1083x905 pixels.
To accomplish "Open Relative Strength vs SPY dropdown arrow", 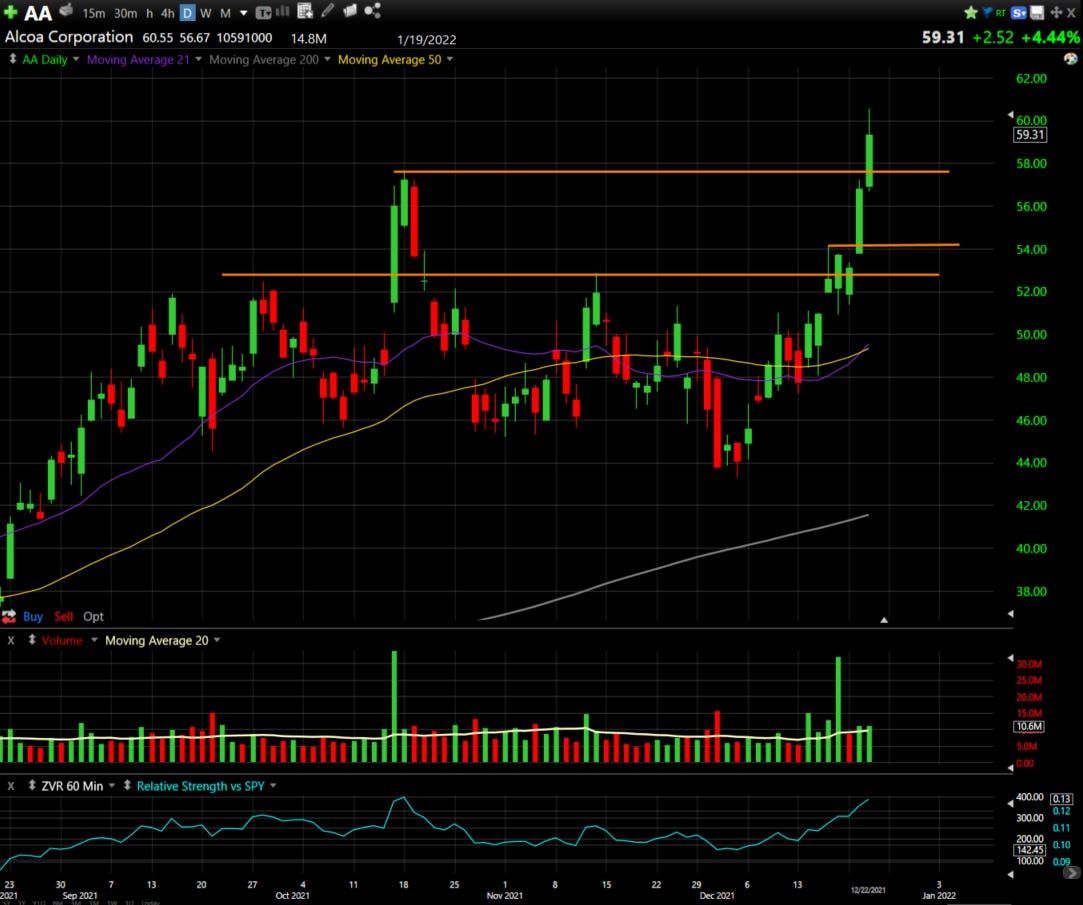I will pos(274,786).
